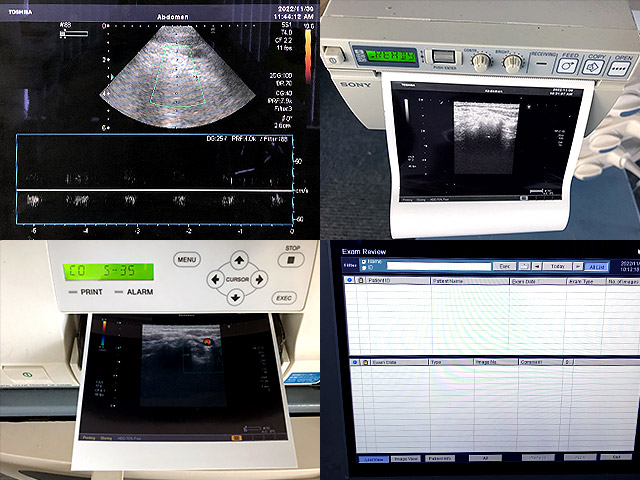Go to previous day arrow before Today

pyautogui.click(x=538, y=266)
